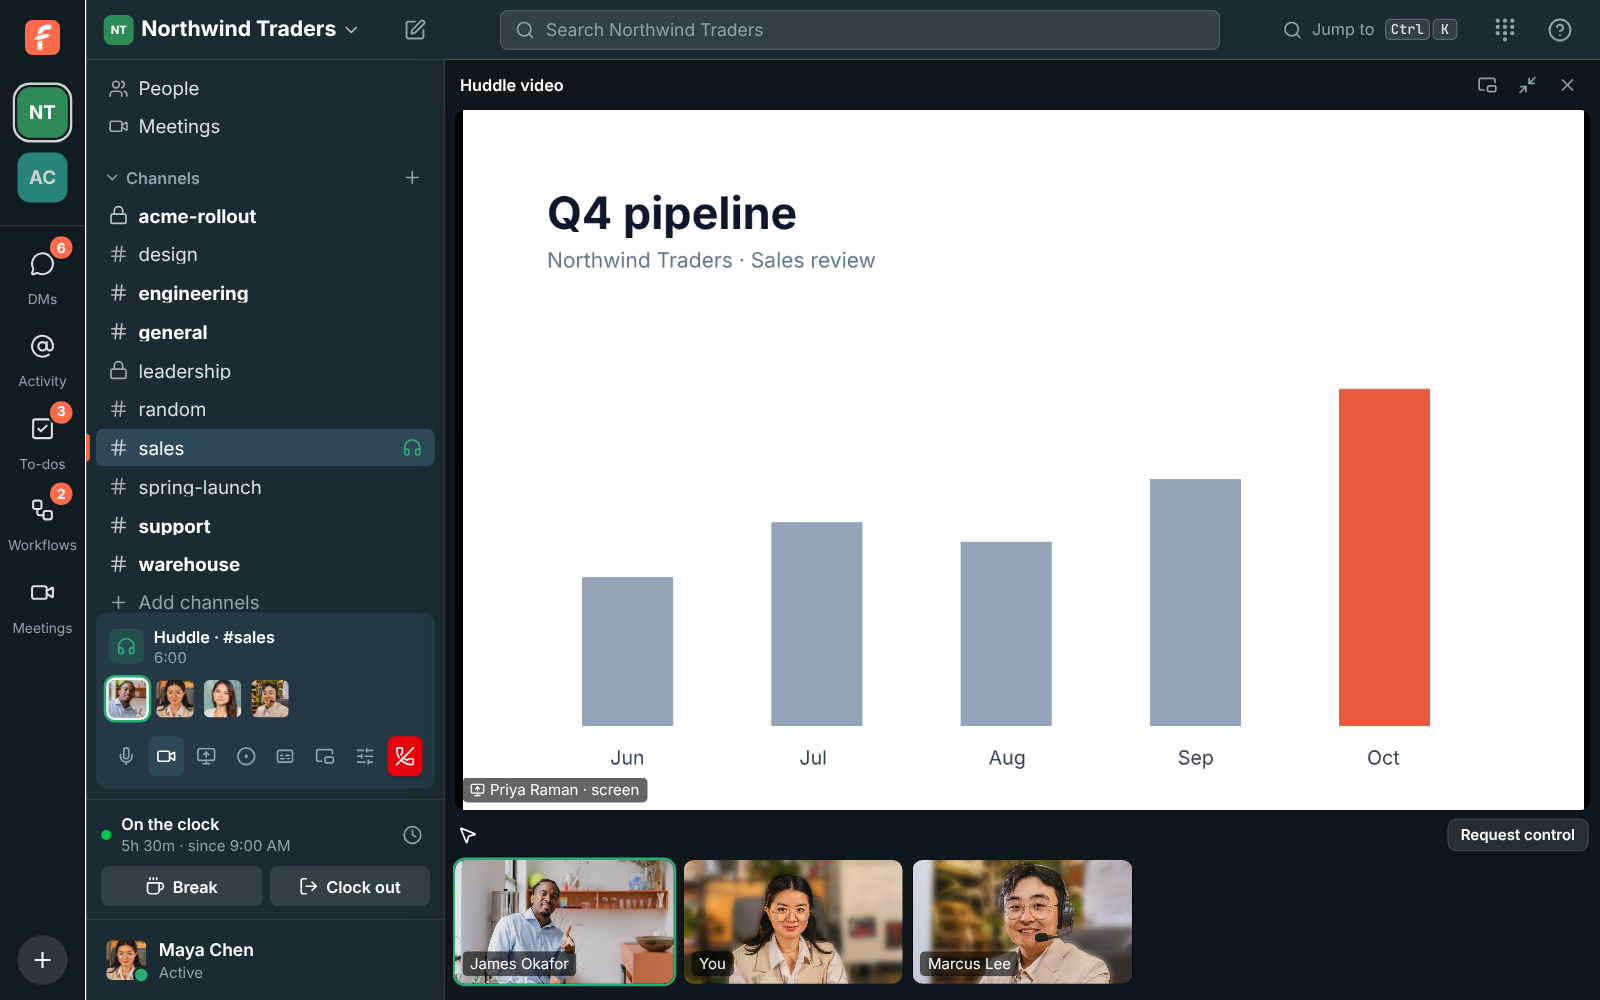Start recording the huddle
Image resolution: width=1600 pixels, height=1000 pixels.
(x=246, y=756)
